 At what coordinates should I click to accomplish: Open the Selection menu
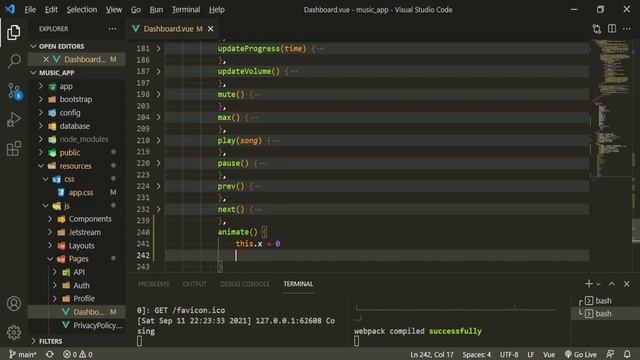pyautogui.click(x=82, y=9)
